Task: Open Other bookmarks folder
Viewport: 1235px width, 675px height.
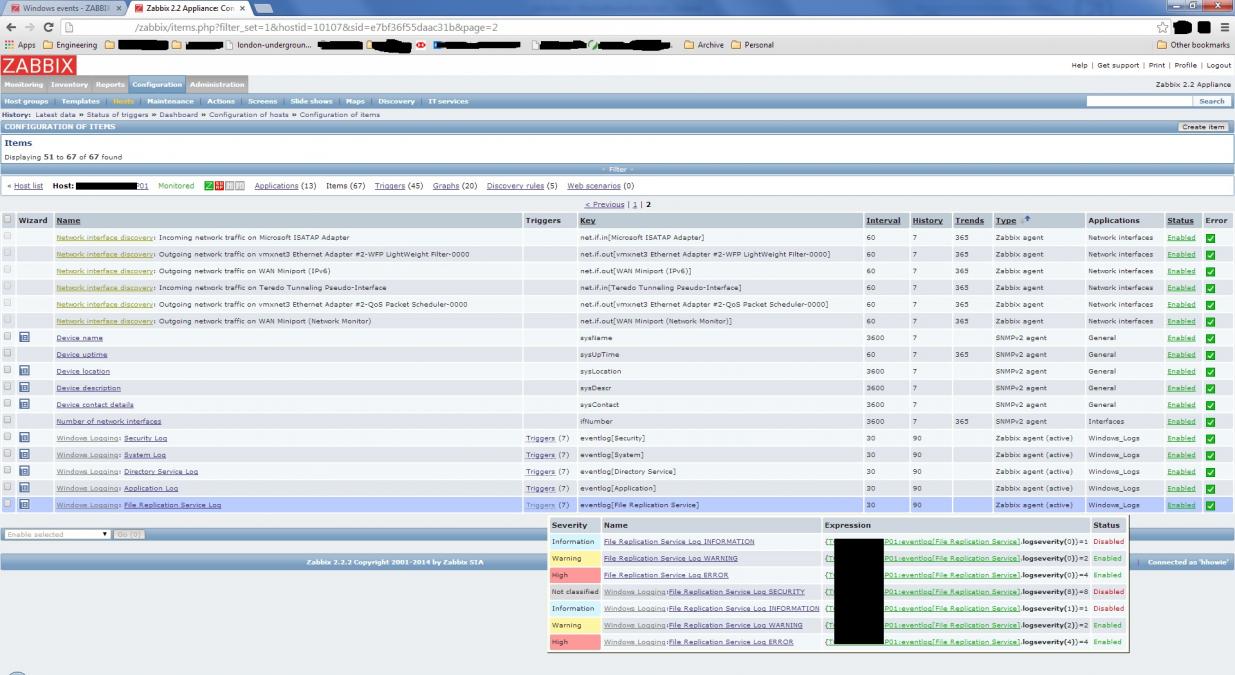Action: 1193,44
